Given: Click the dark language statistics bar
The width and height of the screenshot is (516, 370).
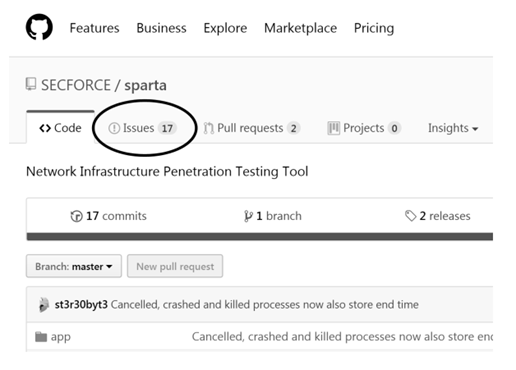Looking at the screenshot, I should tap(260, 236).
